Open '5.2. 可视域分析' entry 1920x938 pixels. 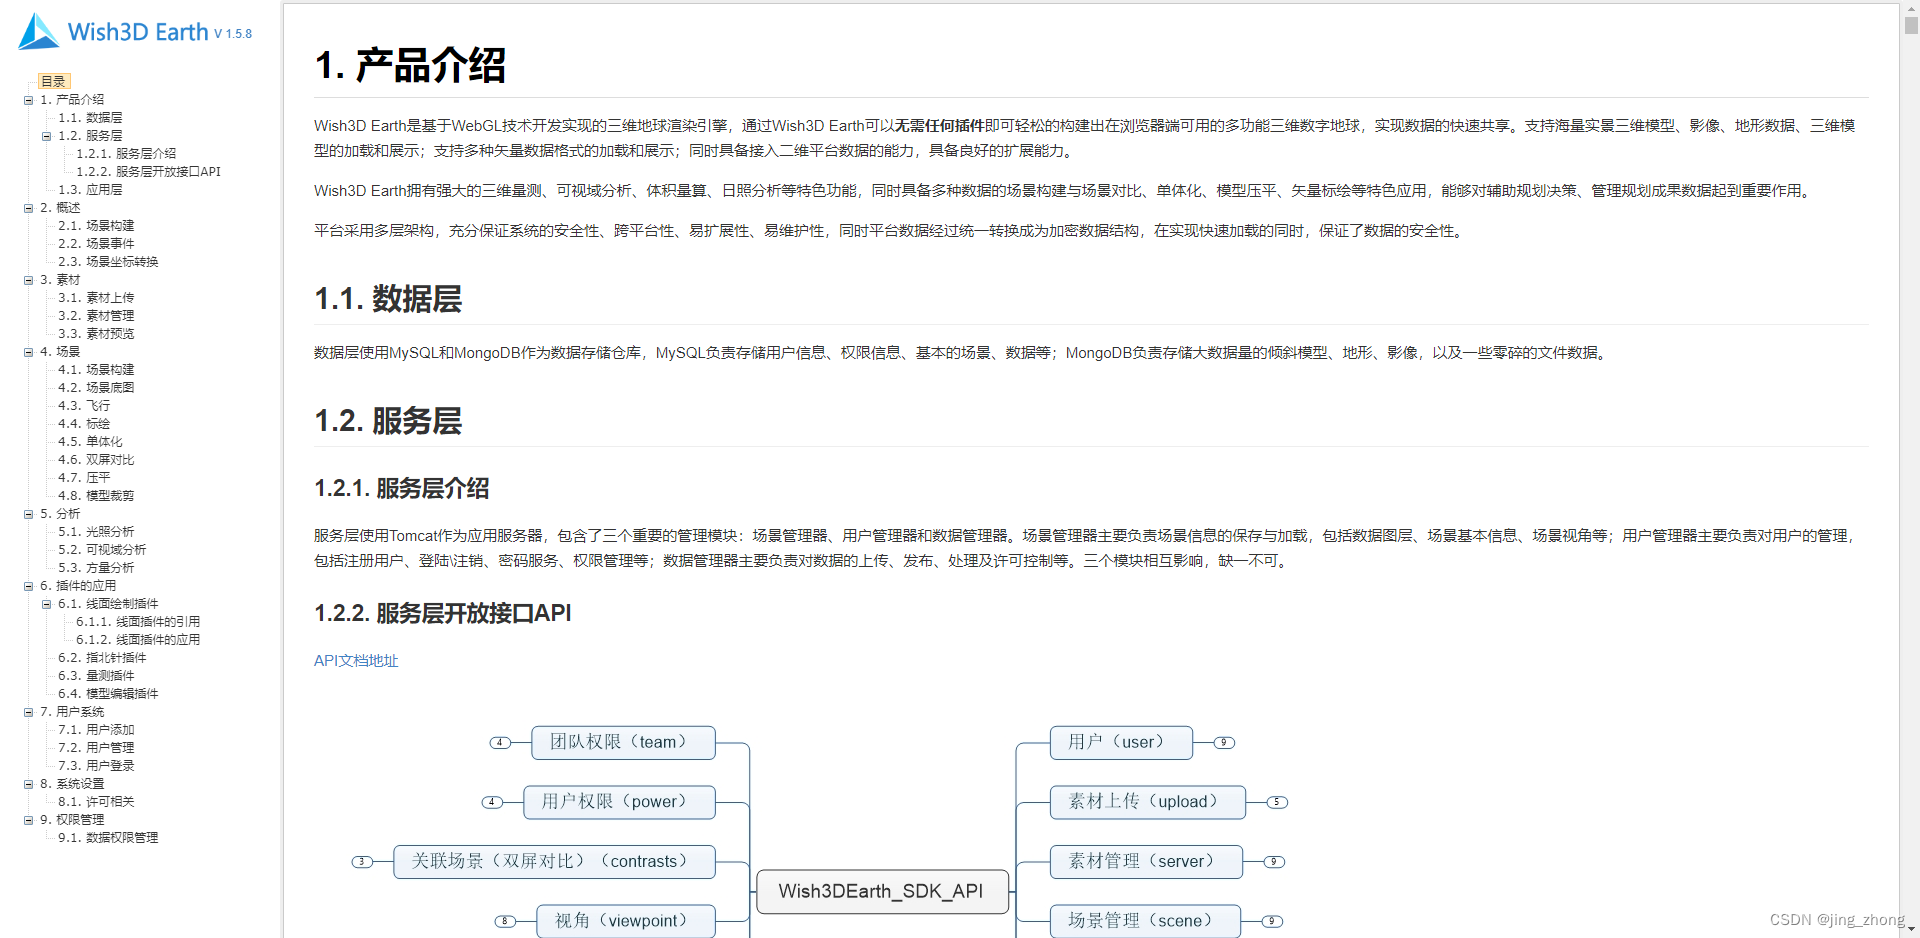[102, 550]
